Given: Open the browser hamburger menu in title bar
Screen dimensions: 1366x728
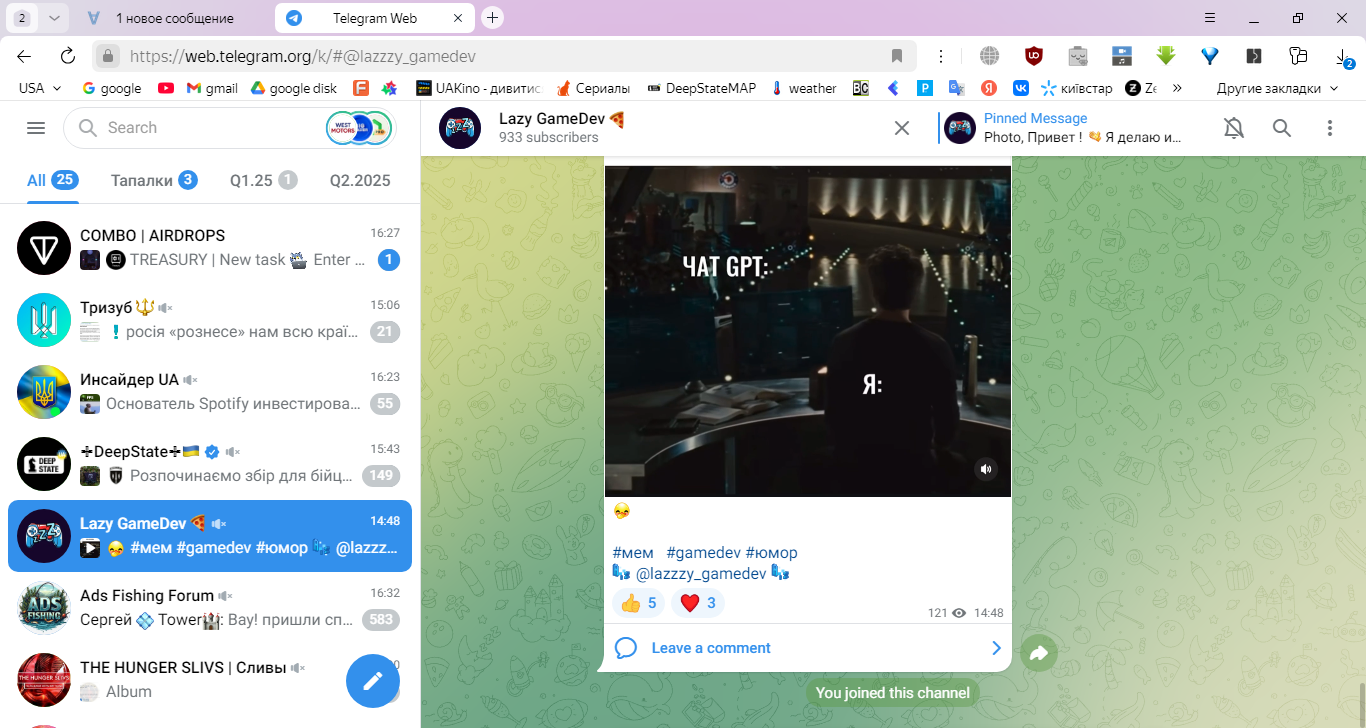Looking at the screenshot, I should coord(1209,18).
